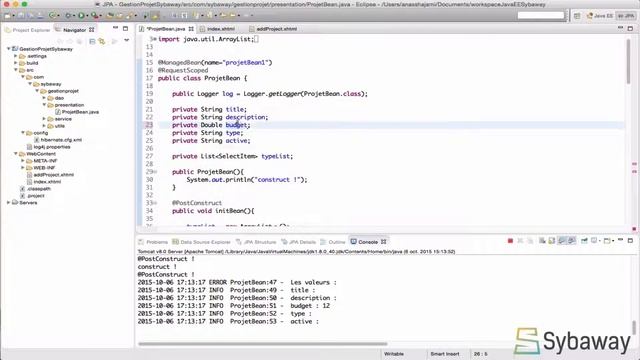
Task: Expand the .settings folder
Action: click(x=16, y=56)
